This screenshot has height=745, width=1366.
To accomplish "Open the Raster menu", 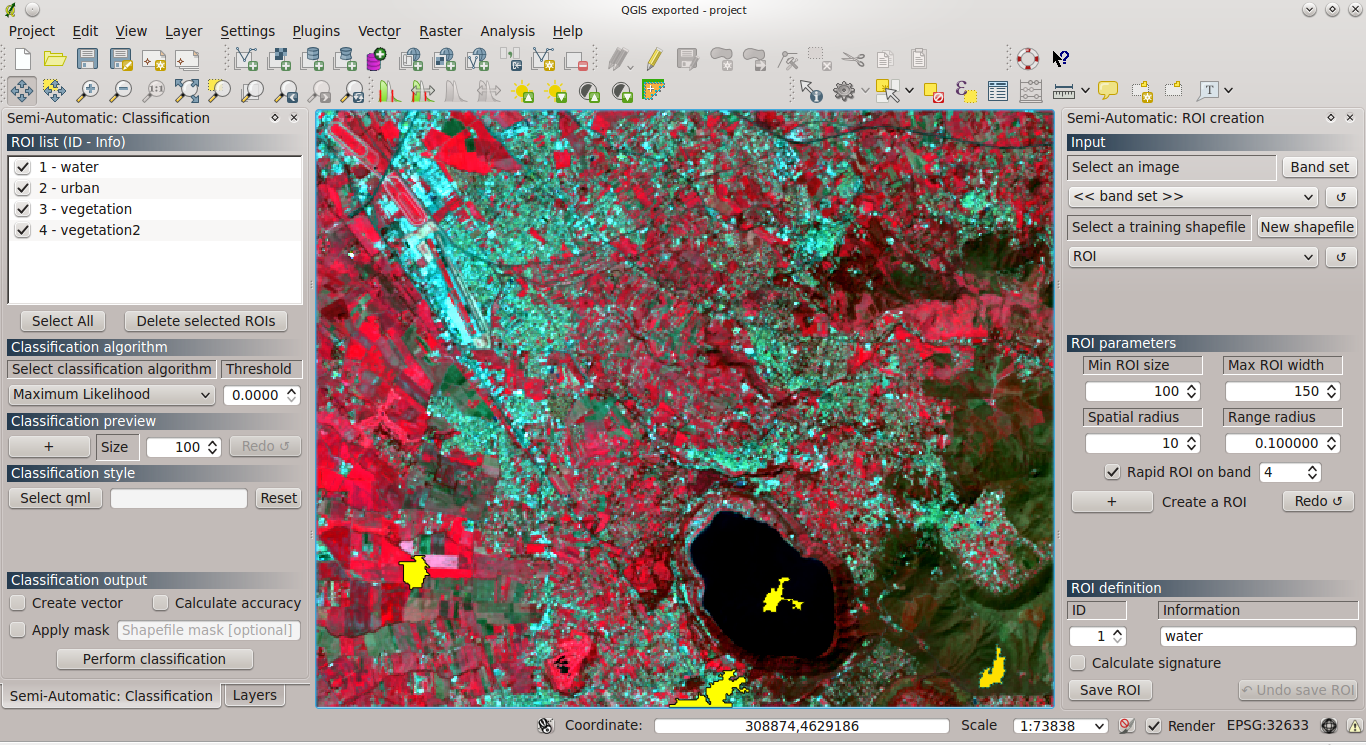I will click(440, 31).
